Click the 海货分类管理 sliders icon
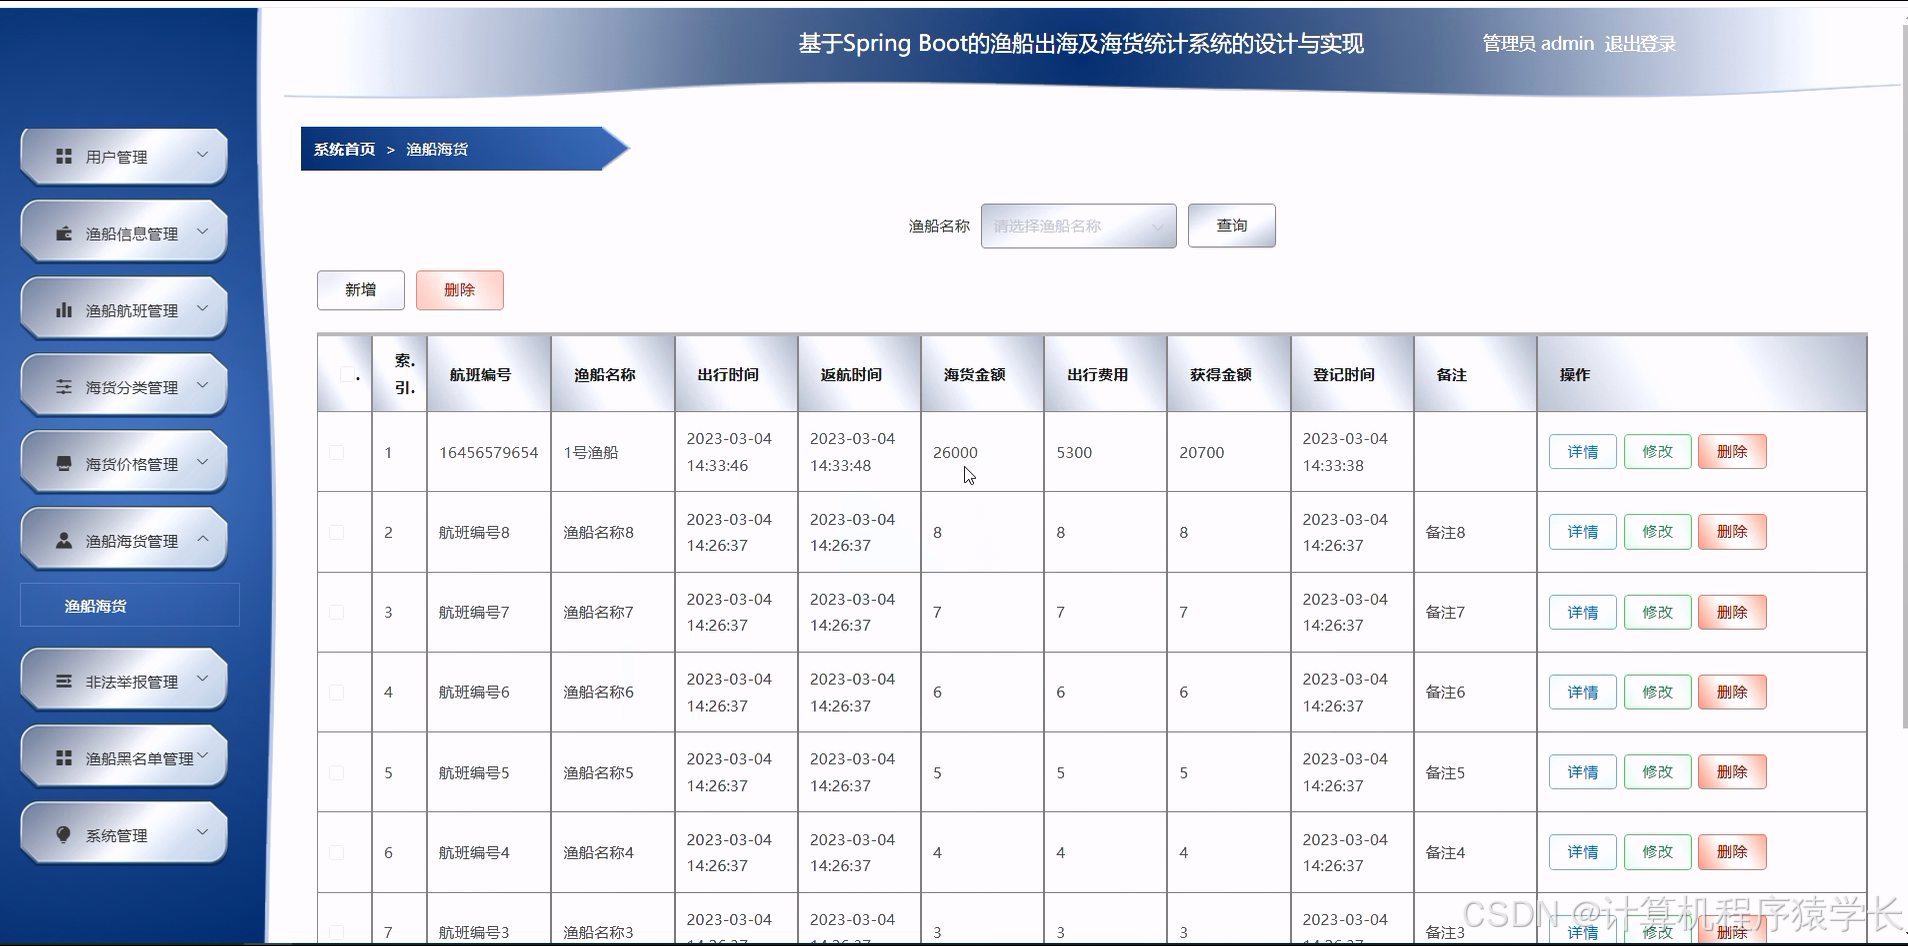 64,385
